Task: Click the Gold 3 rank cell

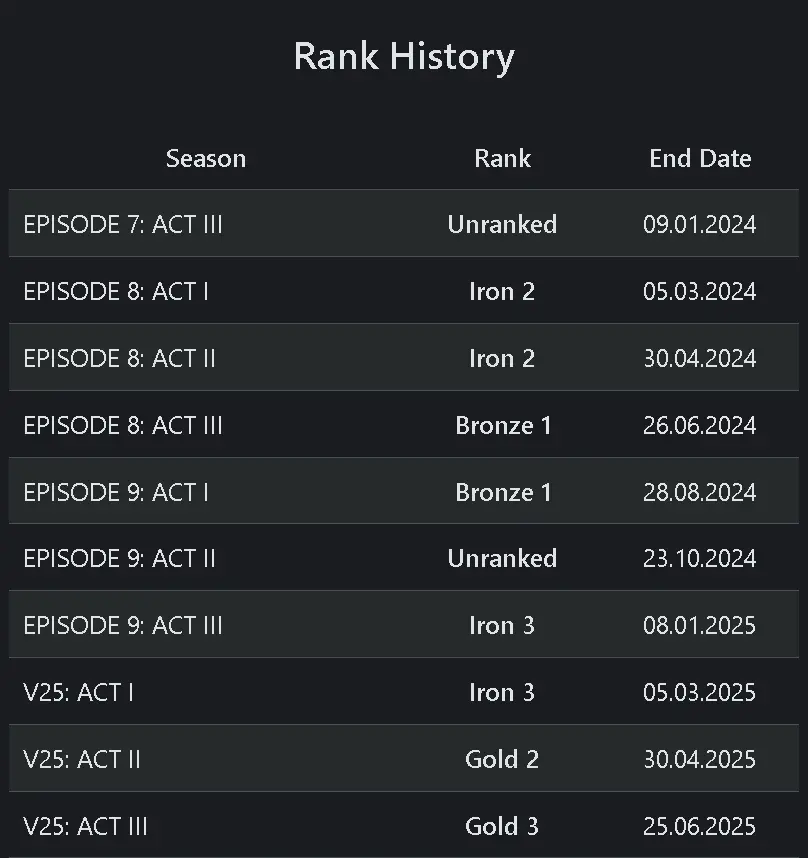Action: point(502,826)
